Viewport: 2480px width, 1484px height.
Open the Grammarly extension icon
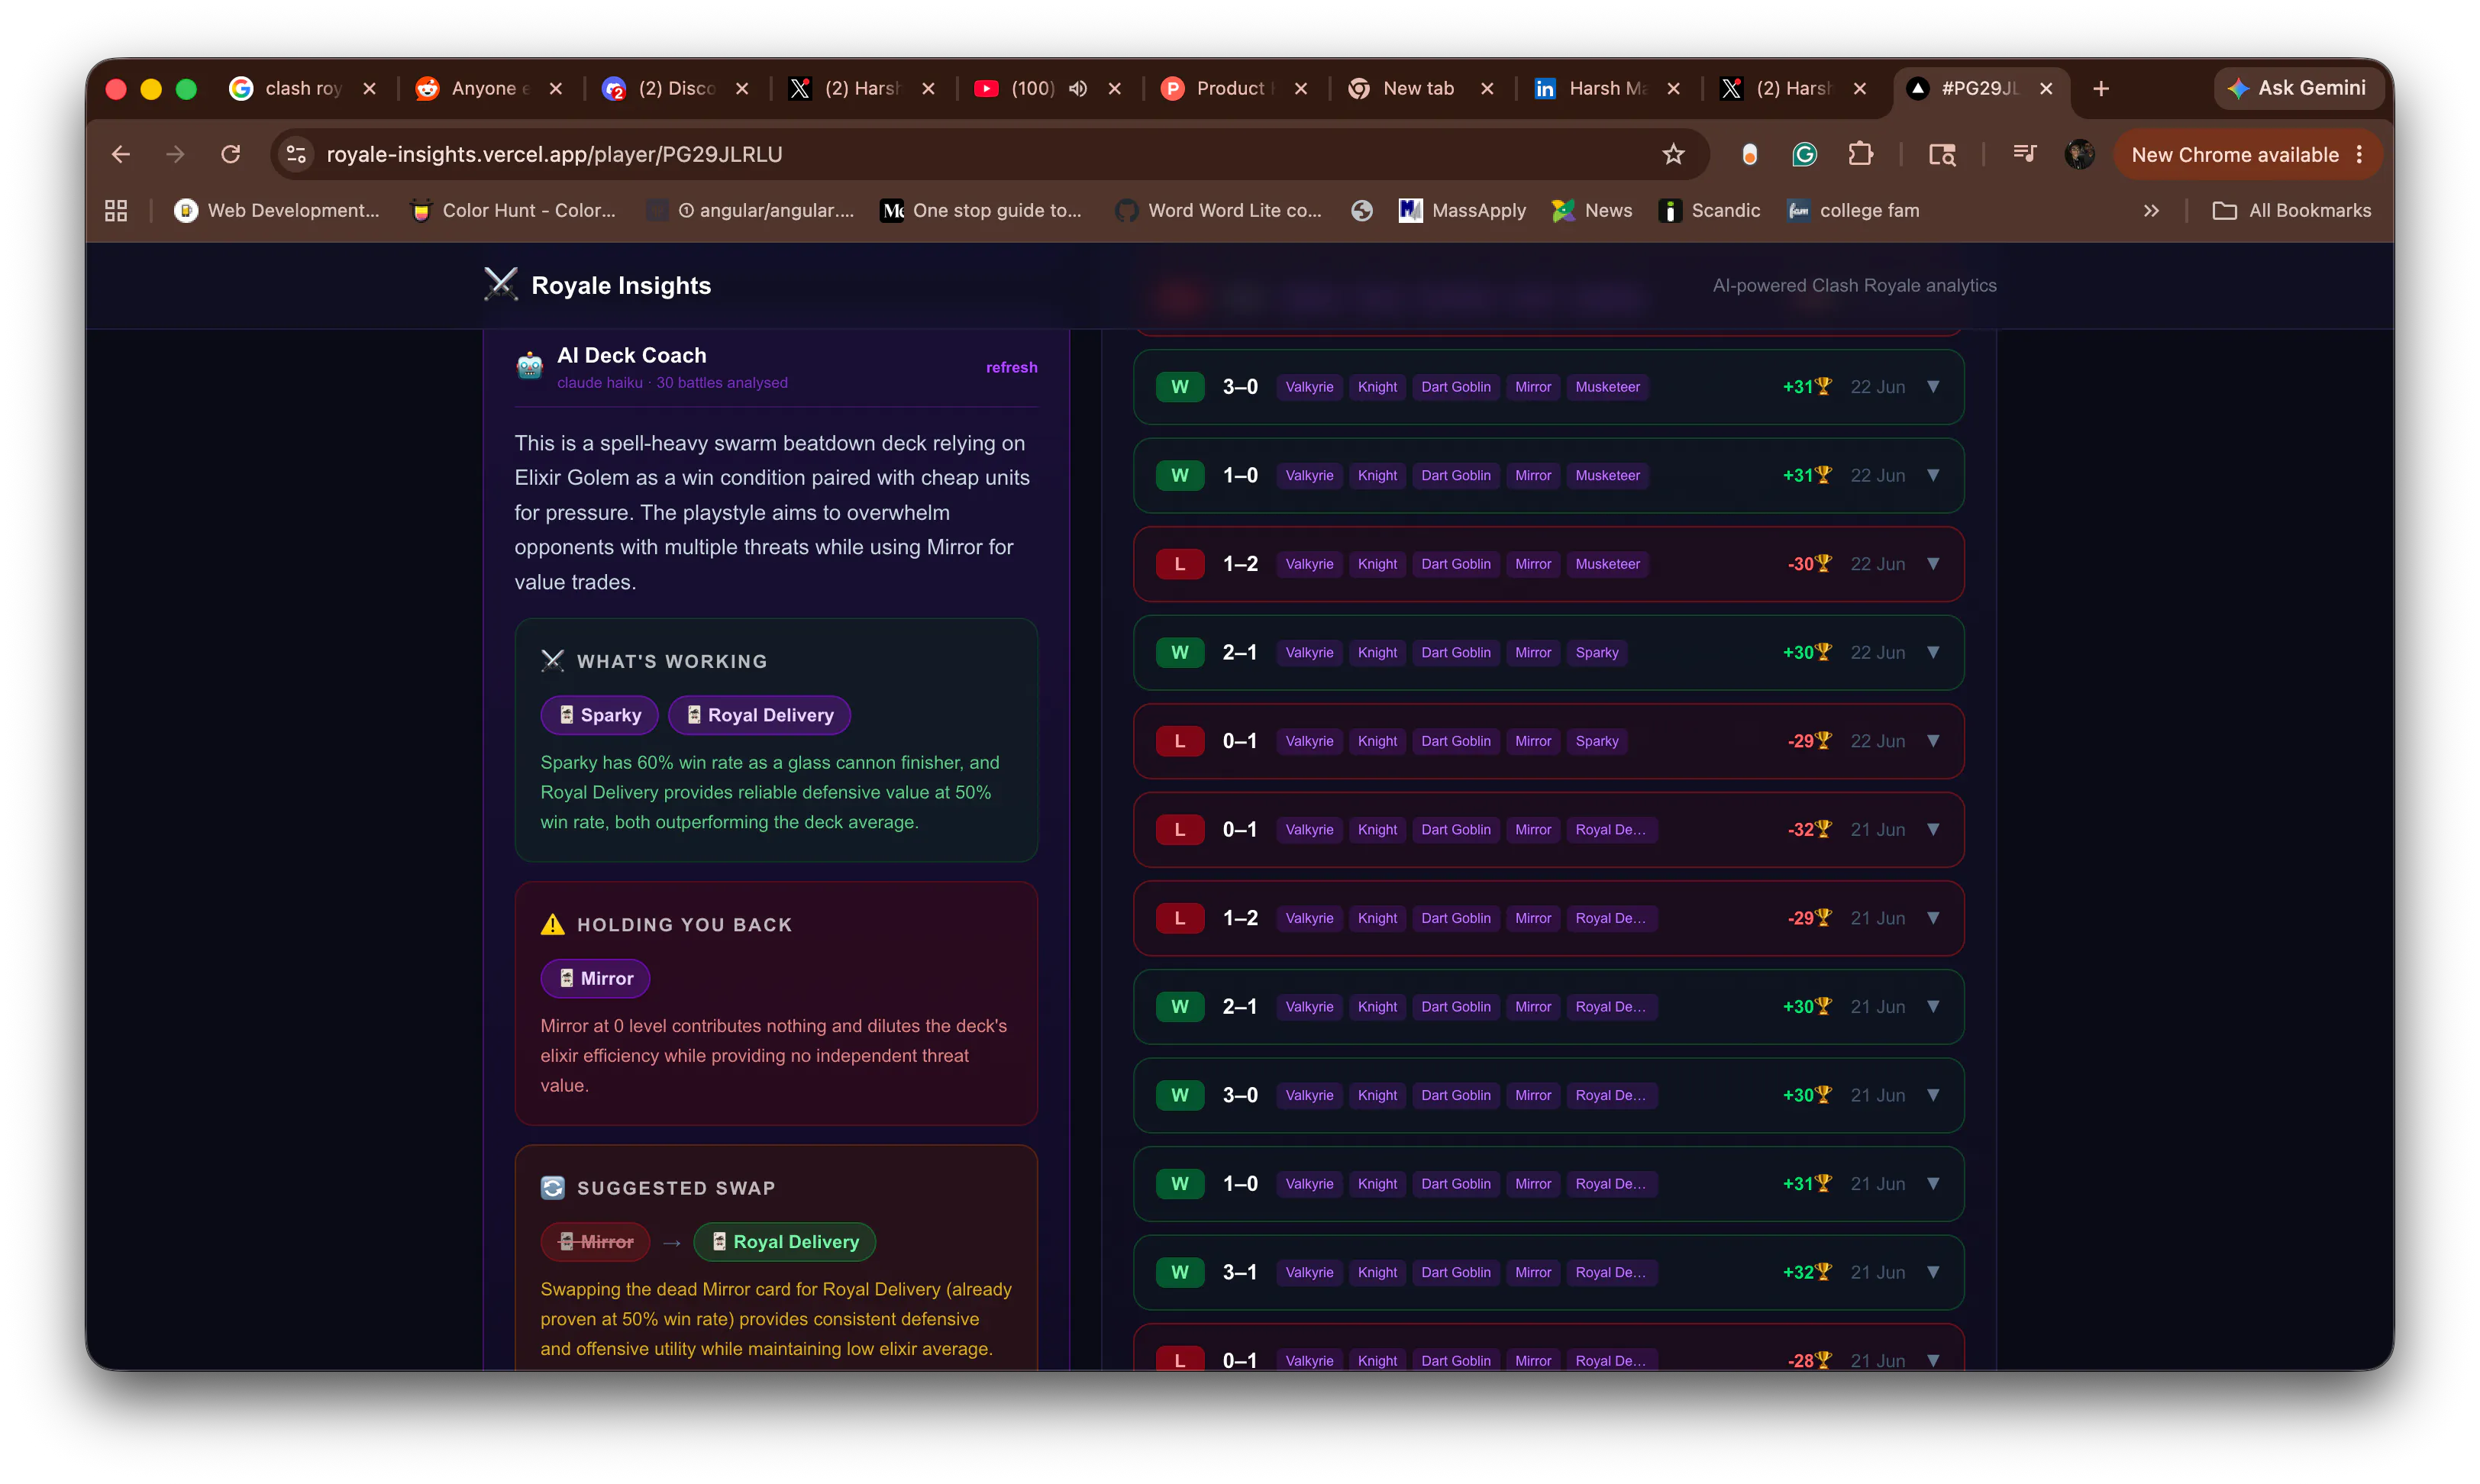click(1804, 154)
